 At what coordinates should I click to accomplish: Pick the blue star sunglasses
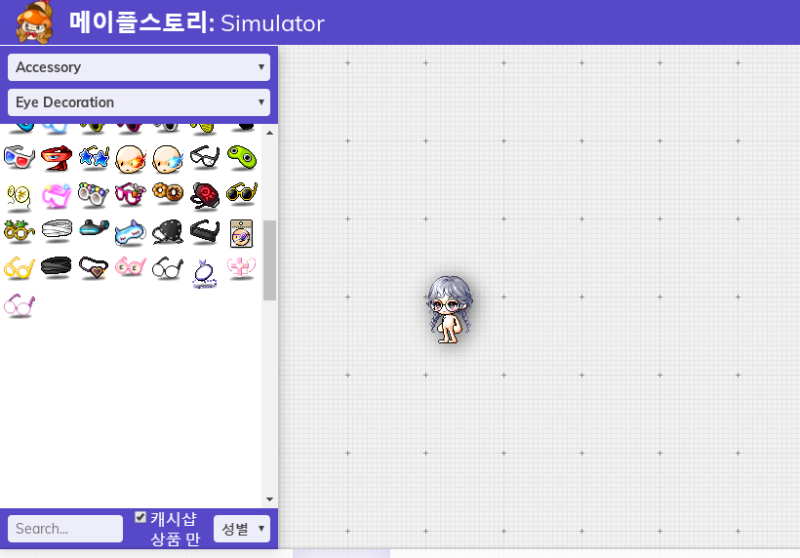(x=94, y=158)
